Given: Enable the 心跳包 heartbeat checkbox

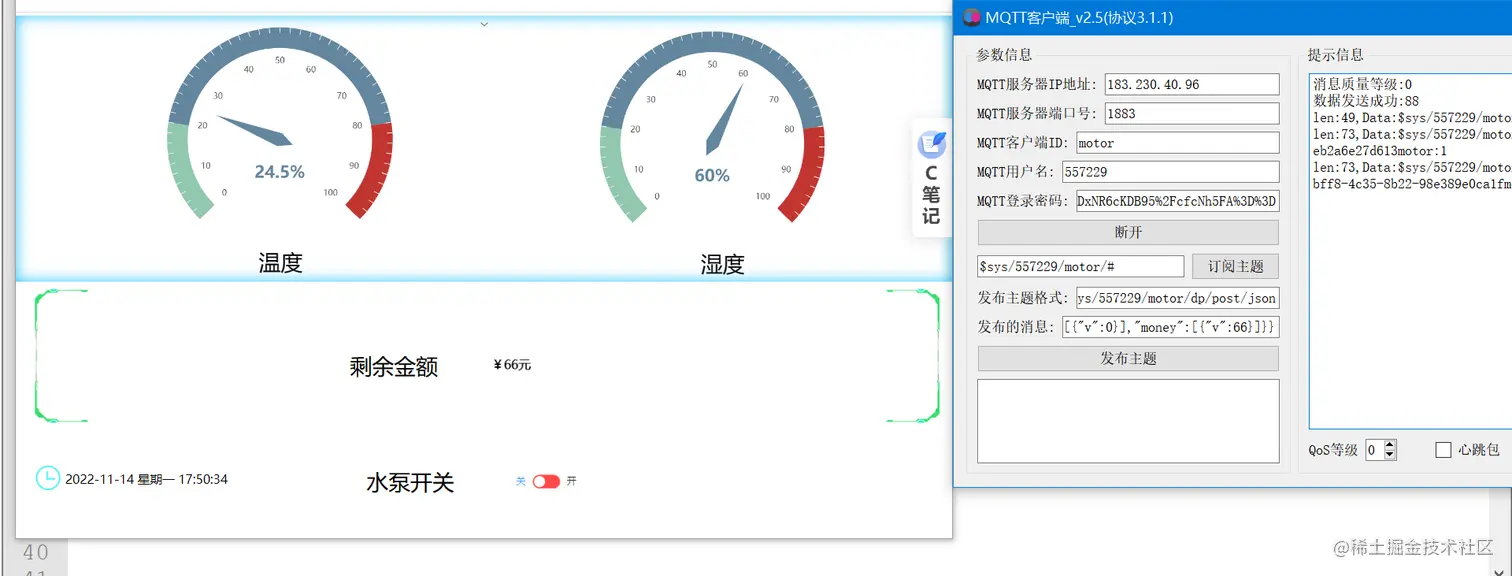Looking at the screenshot, I should [1443, 450].
